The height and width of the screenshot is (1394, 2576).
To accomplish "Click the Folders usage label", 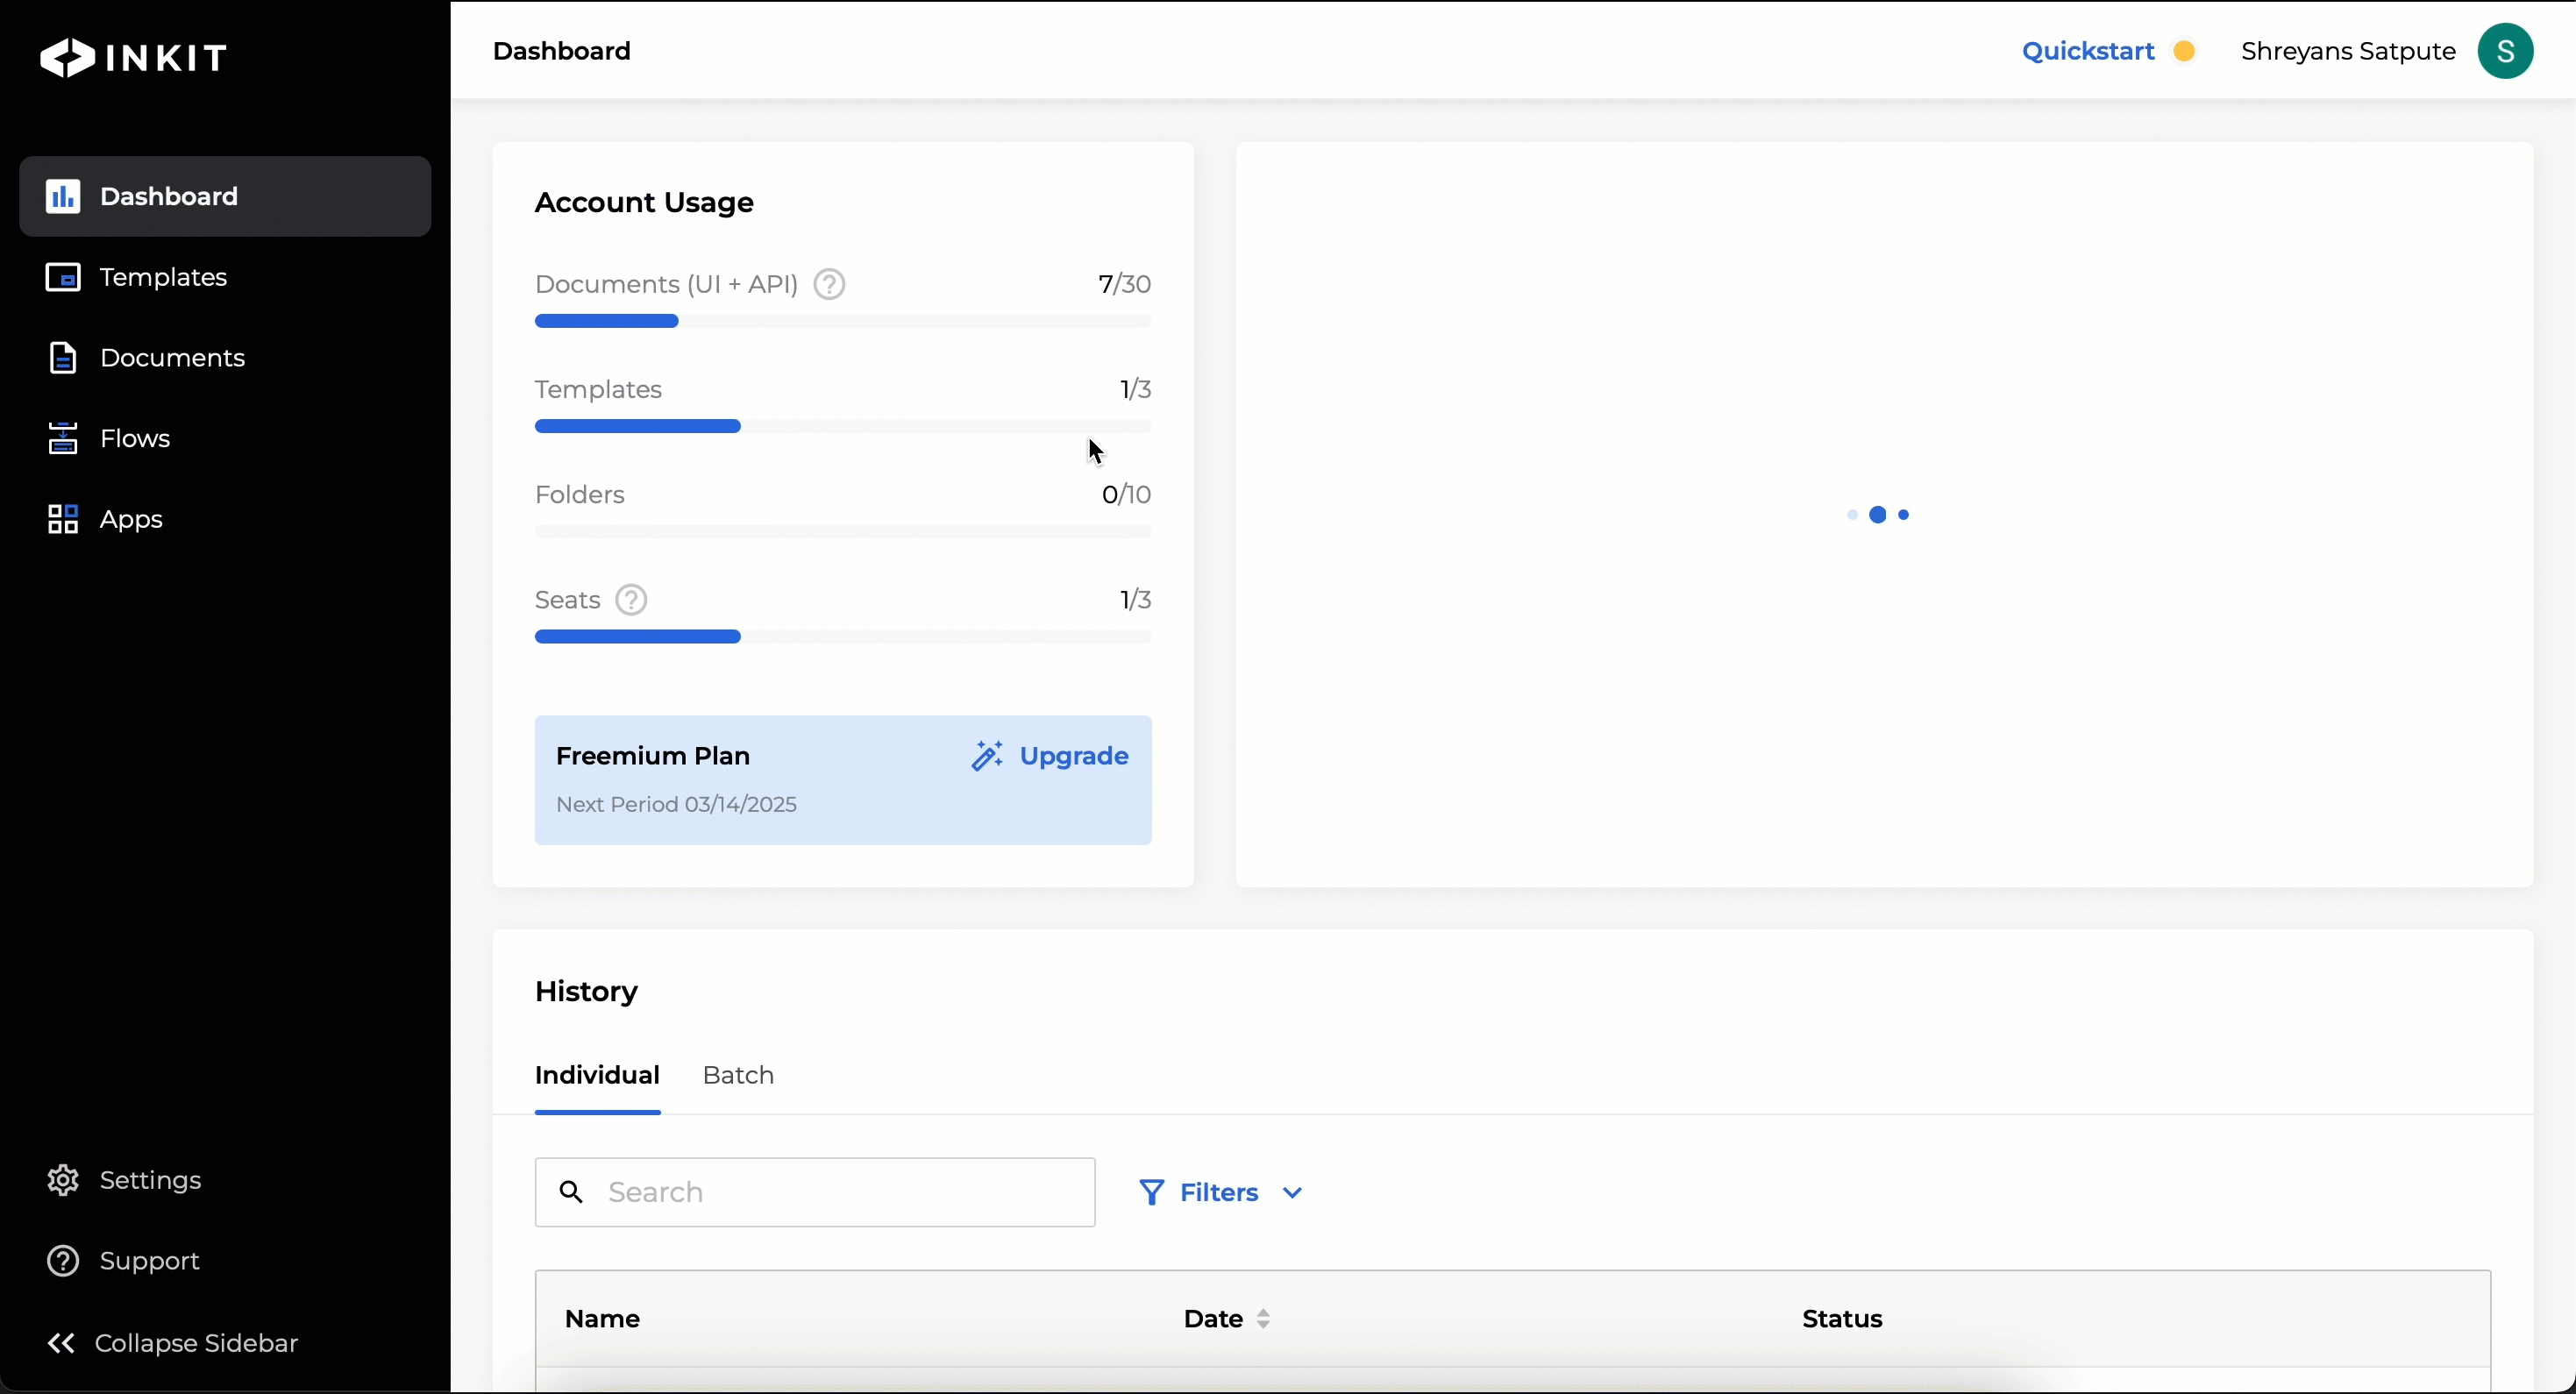I will [x=580, y=495].
